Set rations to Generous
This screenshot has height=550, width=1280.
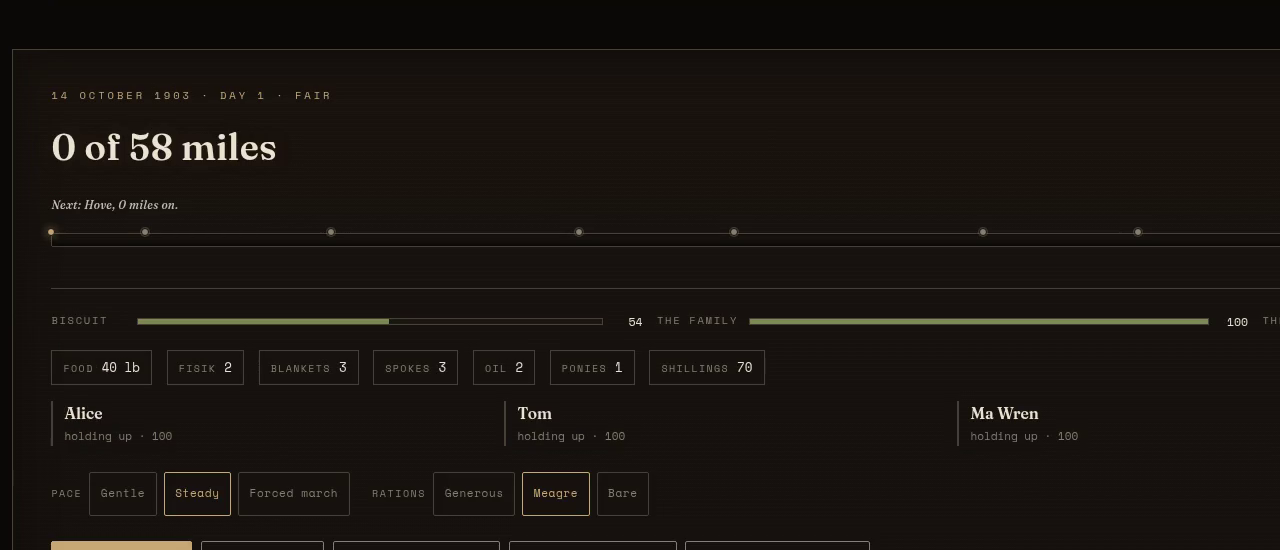[474, 494]
